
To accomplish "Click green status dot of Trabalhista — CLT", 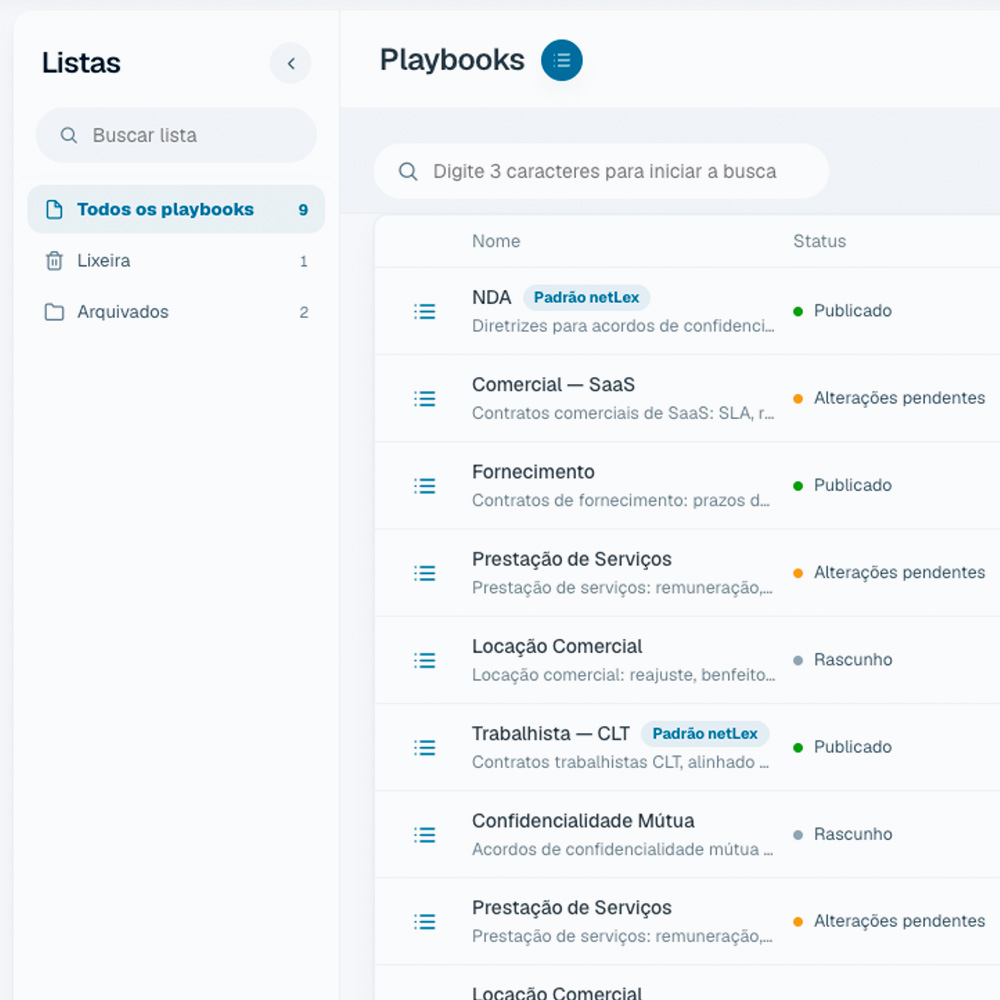I will pos(798,747).
